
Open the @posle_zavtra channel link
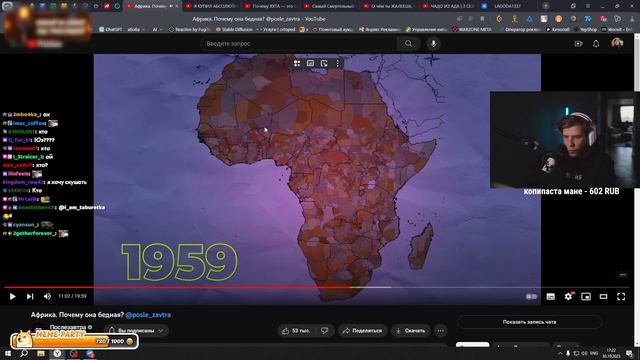[148, 315]
